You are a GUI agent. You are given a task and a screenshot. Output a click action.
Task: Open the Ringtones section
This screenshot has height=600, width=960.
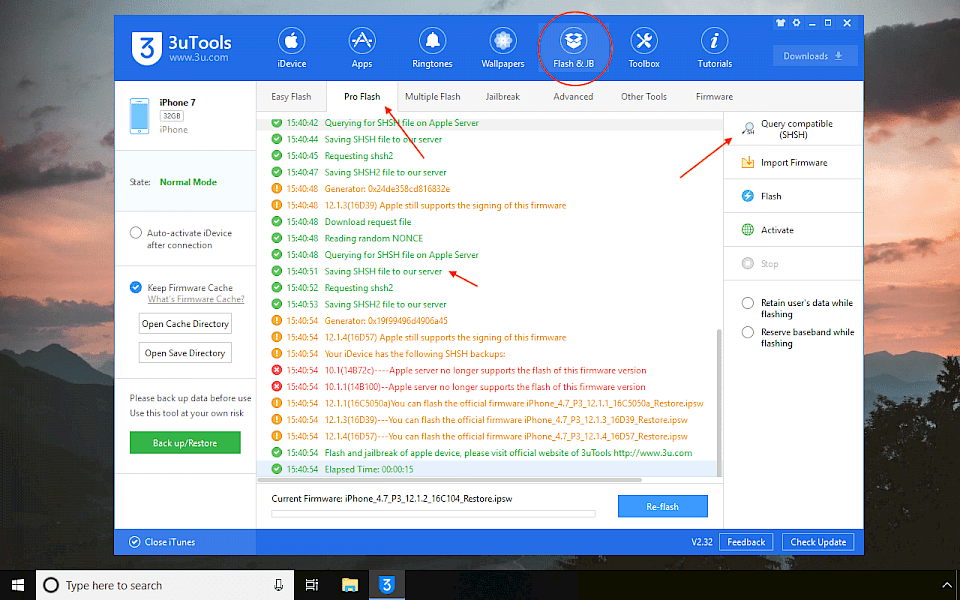tap(432, 48)
